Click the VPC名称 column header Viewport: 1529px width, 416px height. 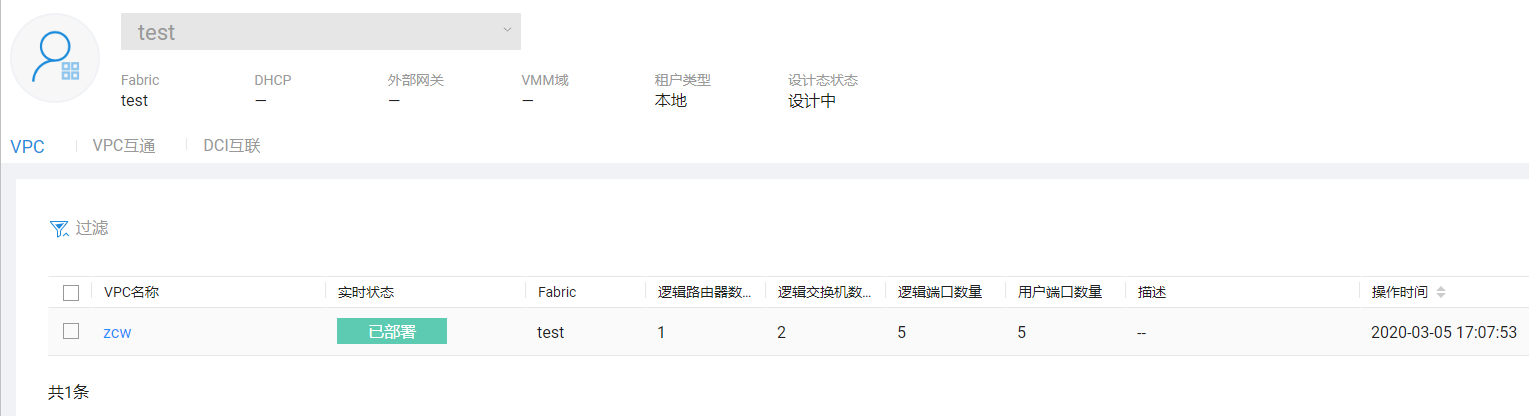point(131,292)
